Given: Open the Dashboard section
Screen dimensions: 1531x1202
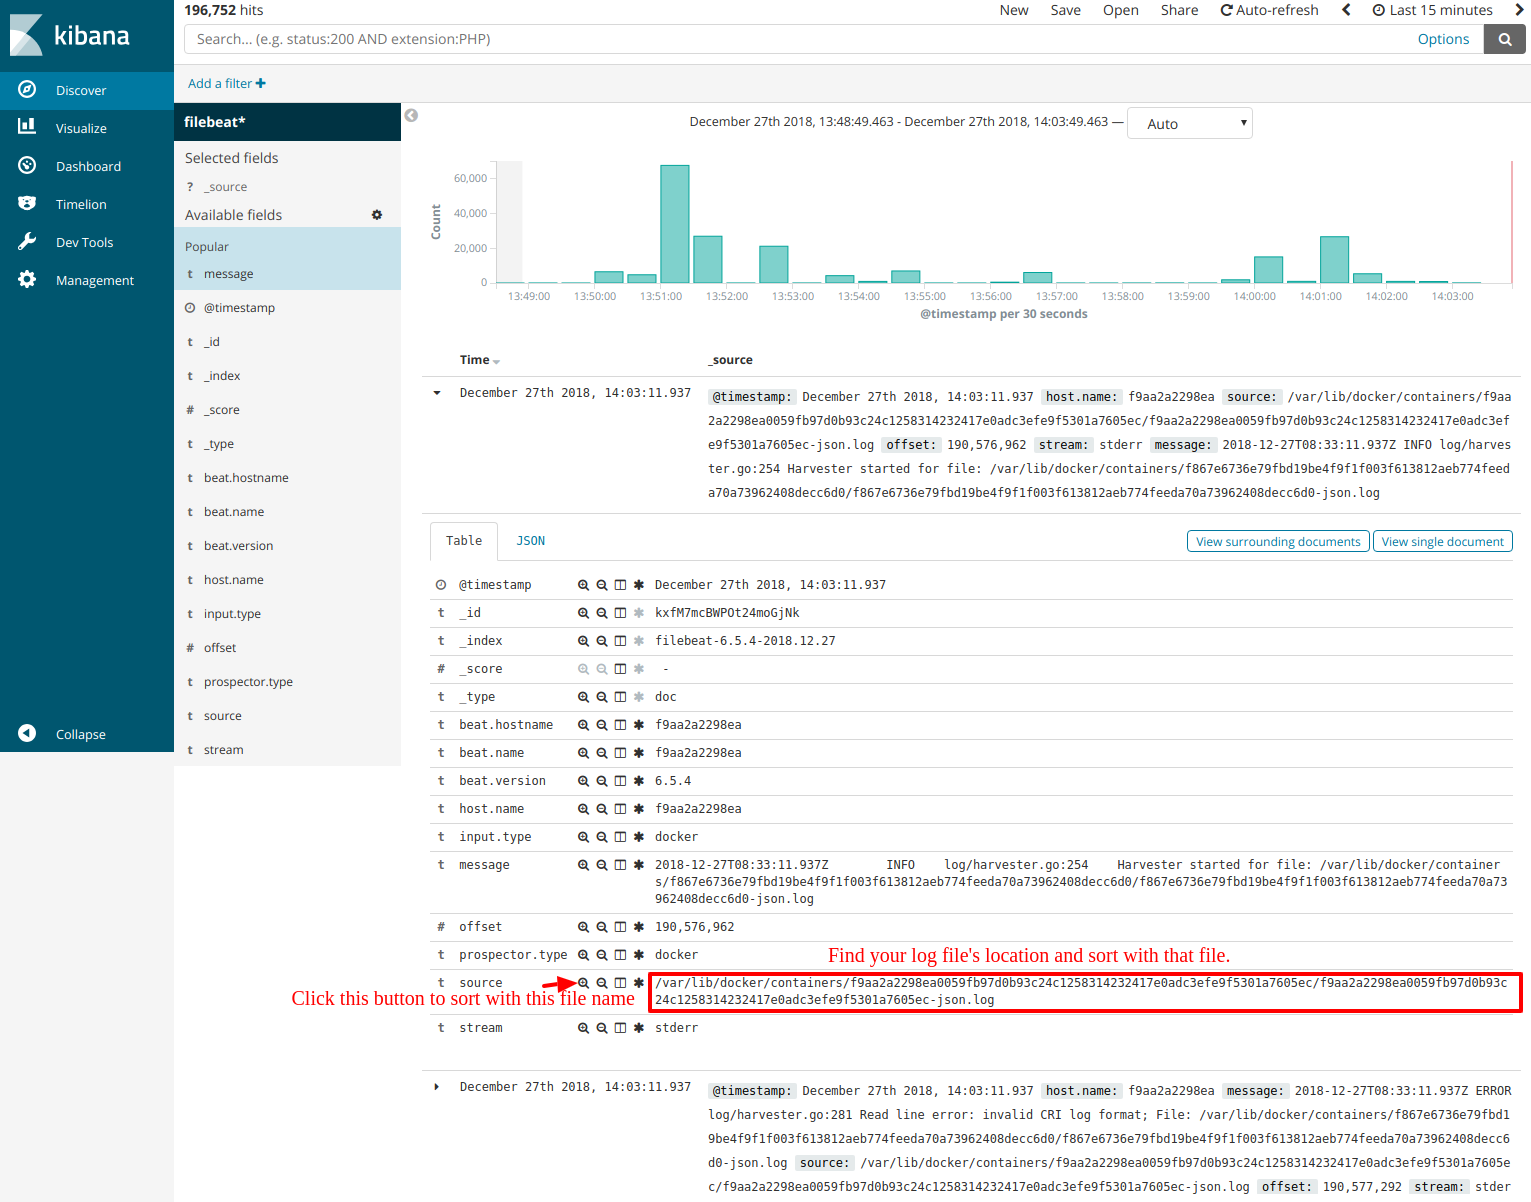Looking at the screenshot, I should pyautogui.click(x=87, y=166).
